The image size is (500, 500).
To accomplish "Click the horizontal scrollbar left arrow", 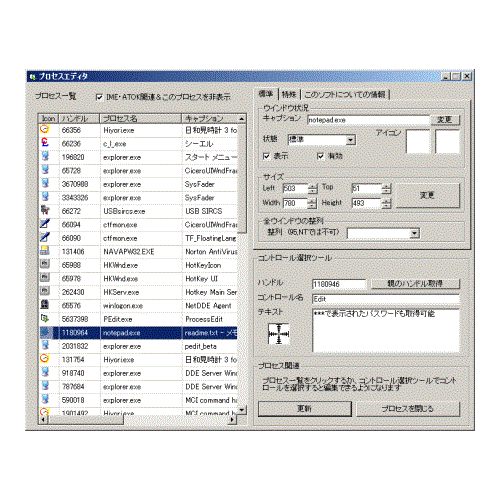I will coord(43,420).
